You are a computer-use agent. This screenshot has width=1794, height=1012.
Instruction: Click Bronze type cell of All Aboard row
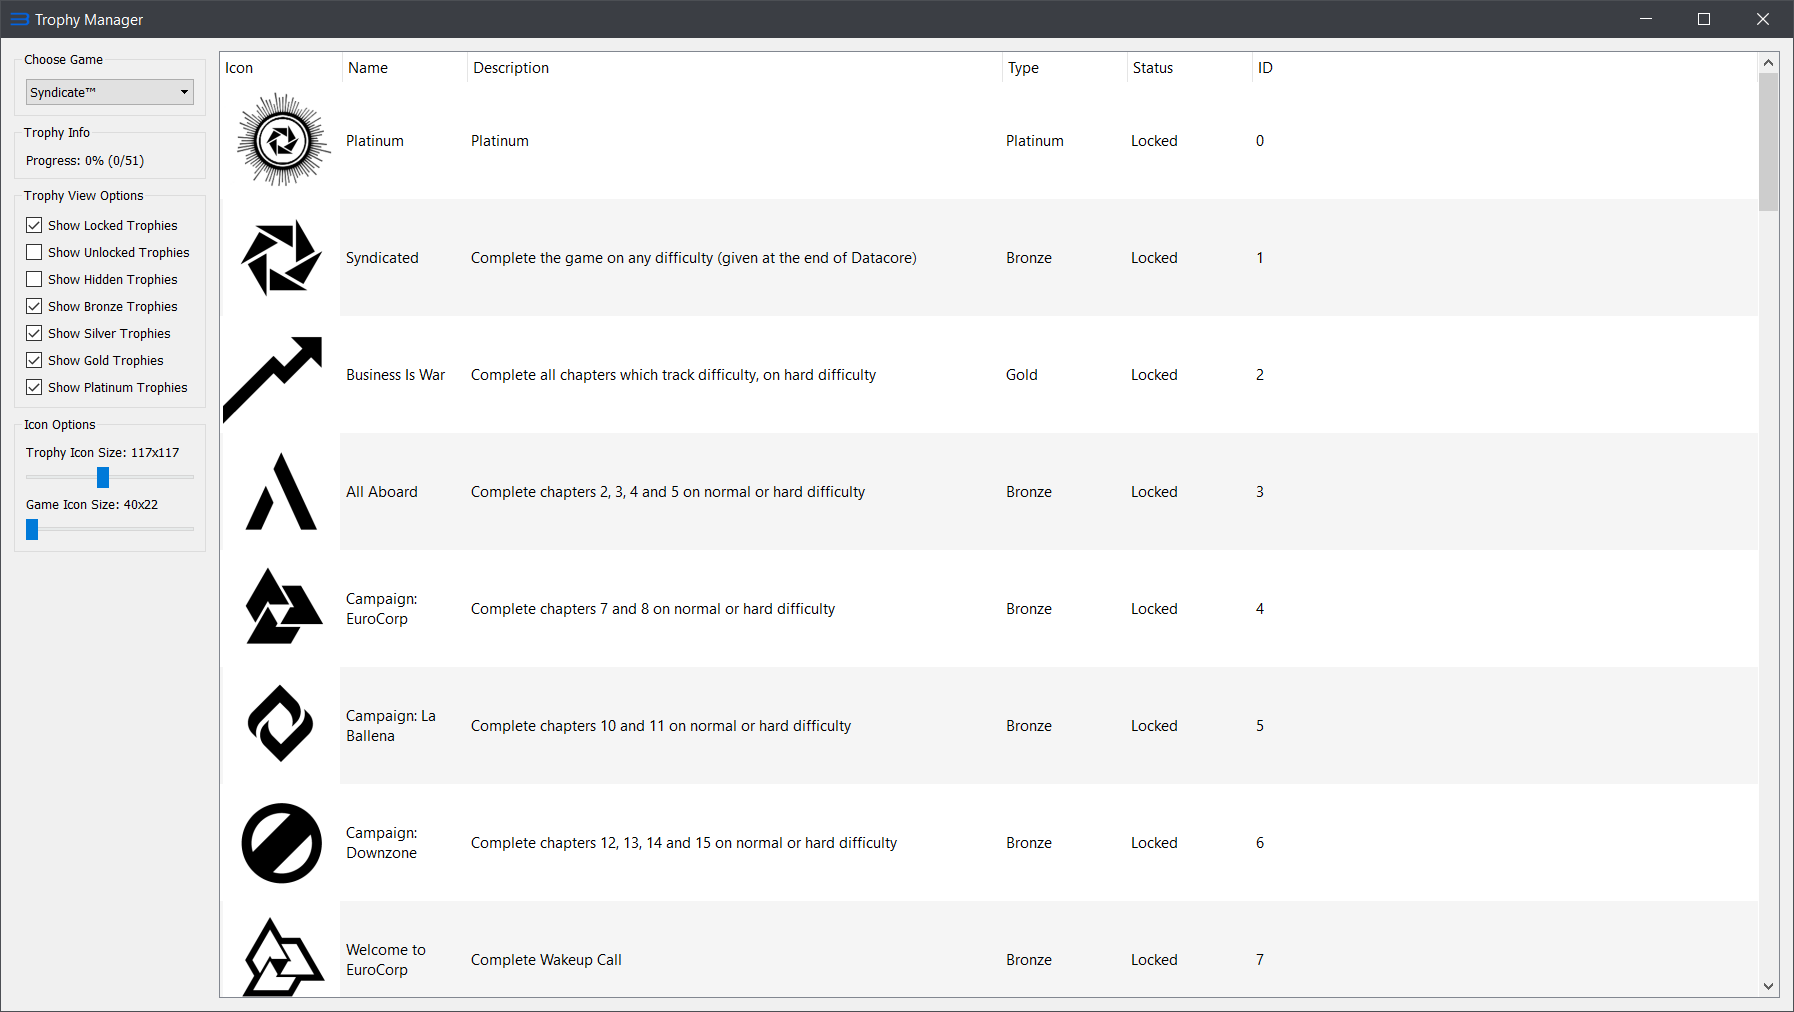pos(1029,492)
